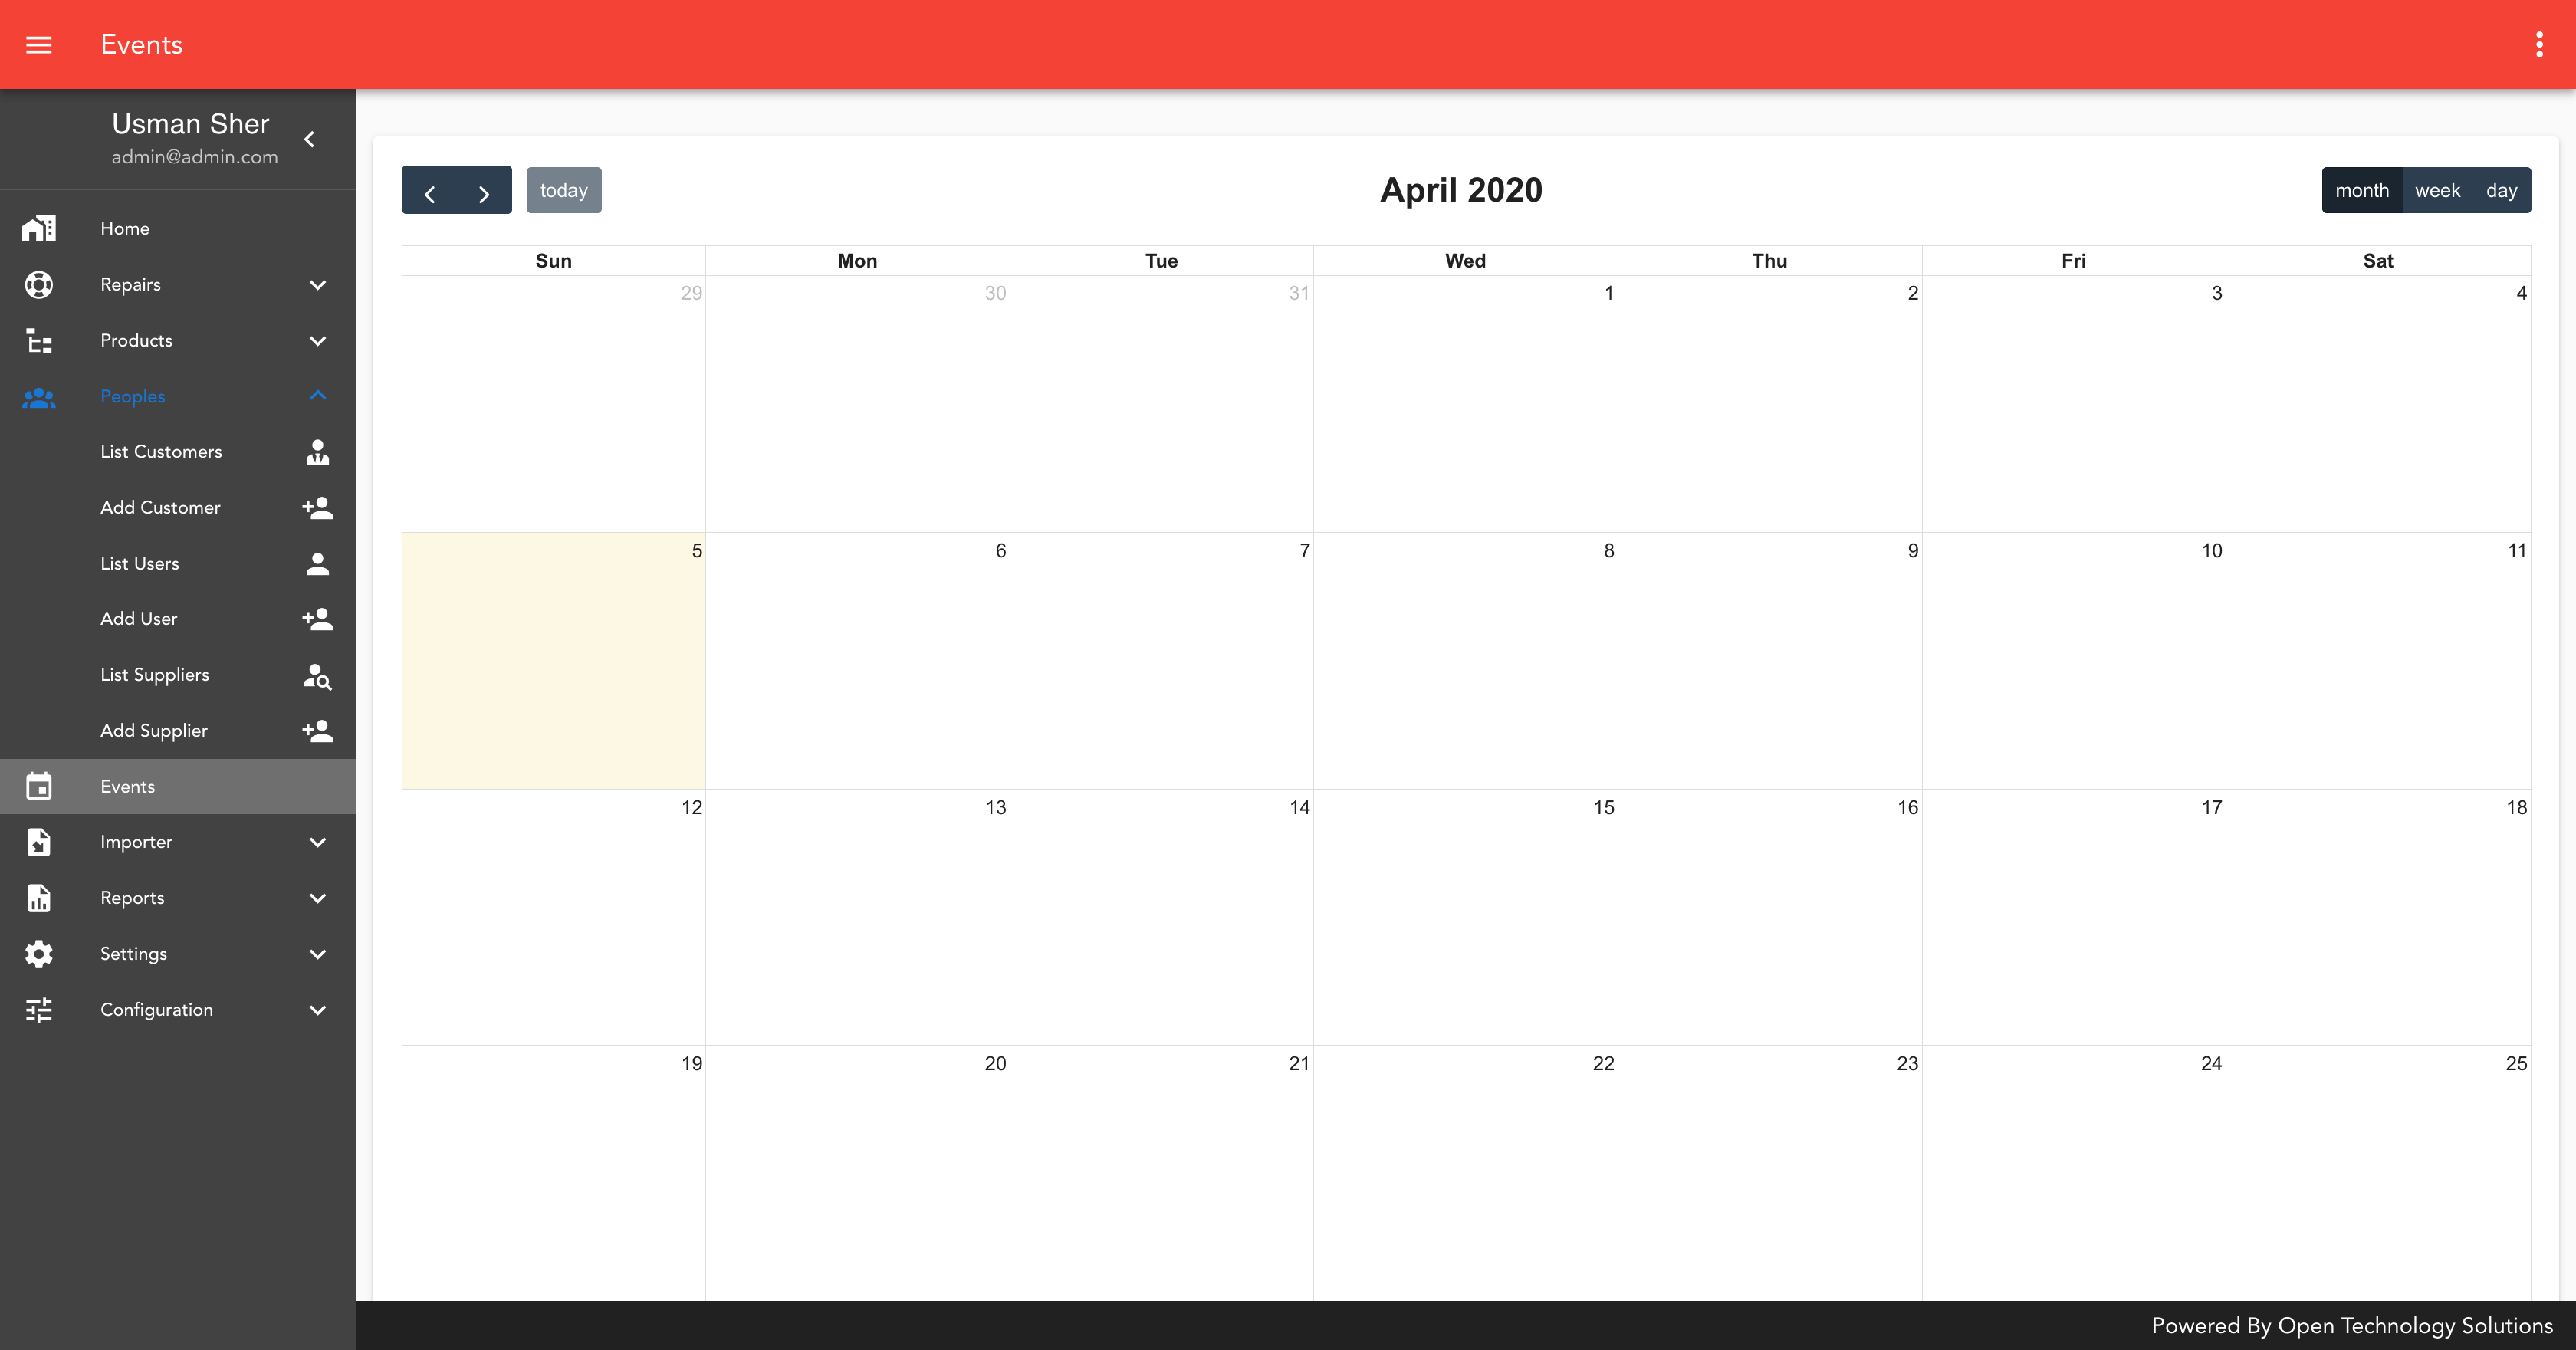Open the Configuration menu
The image size is (2576, 1350).
point(179,1009)
